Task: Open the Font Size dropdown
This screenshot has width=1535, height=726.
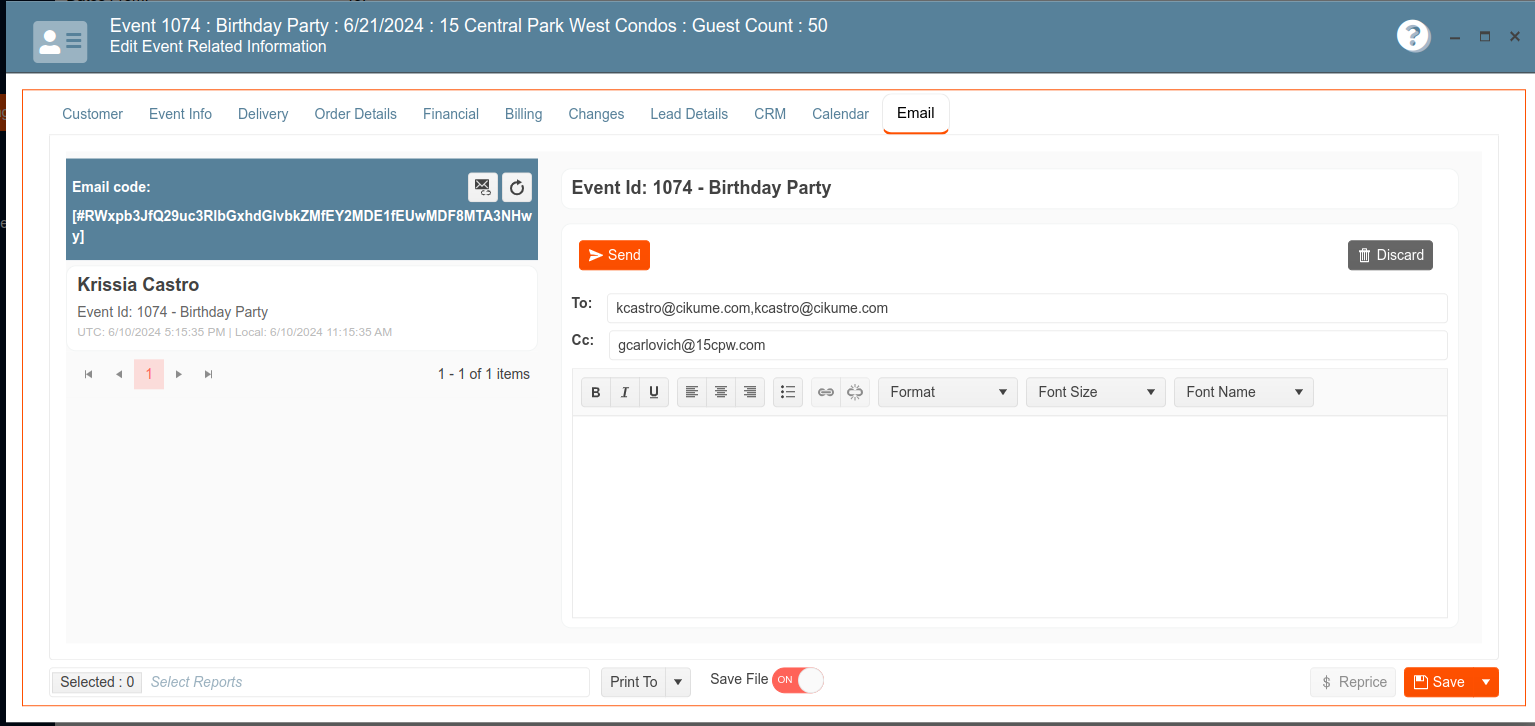Action: coord(1096,392)
